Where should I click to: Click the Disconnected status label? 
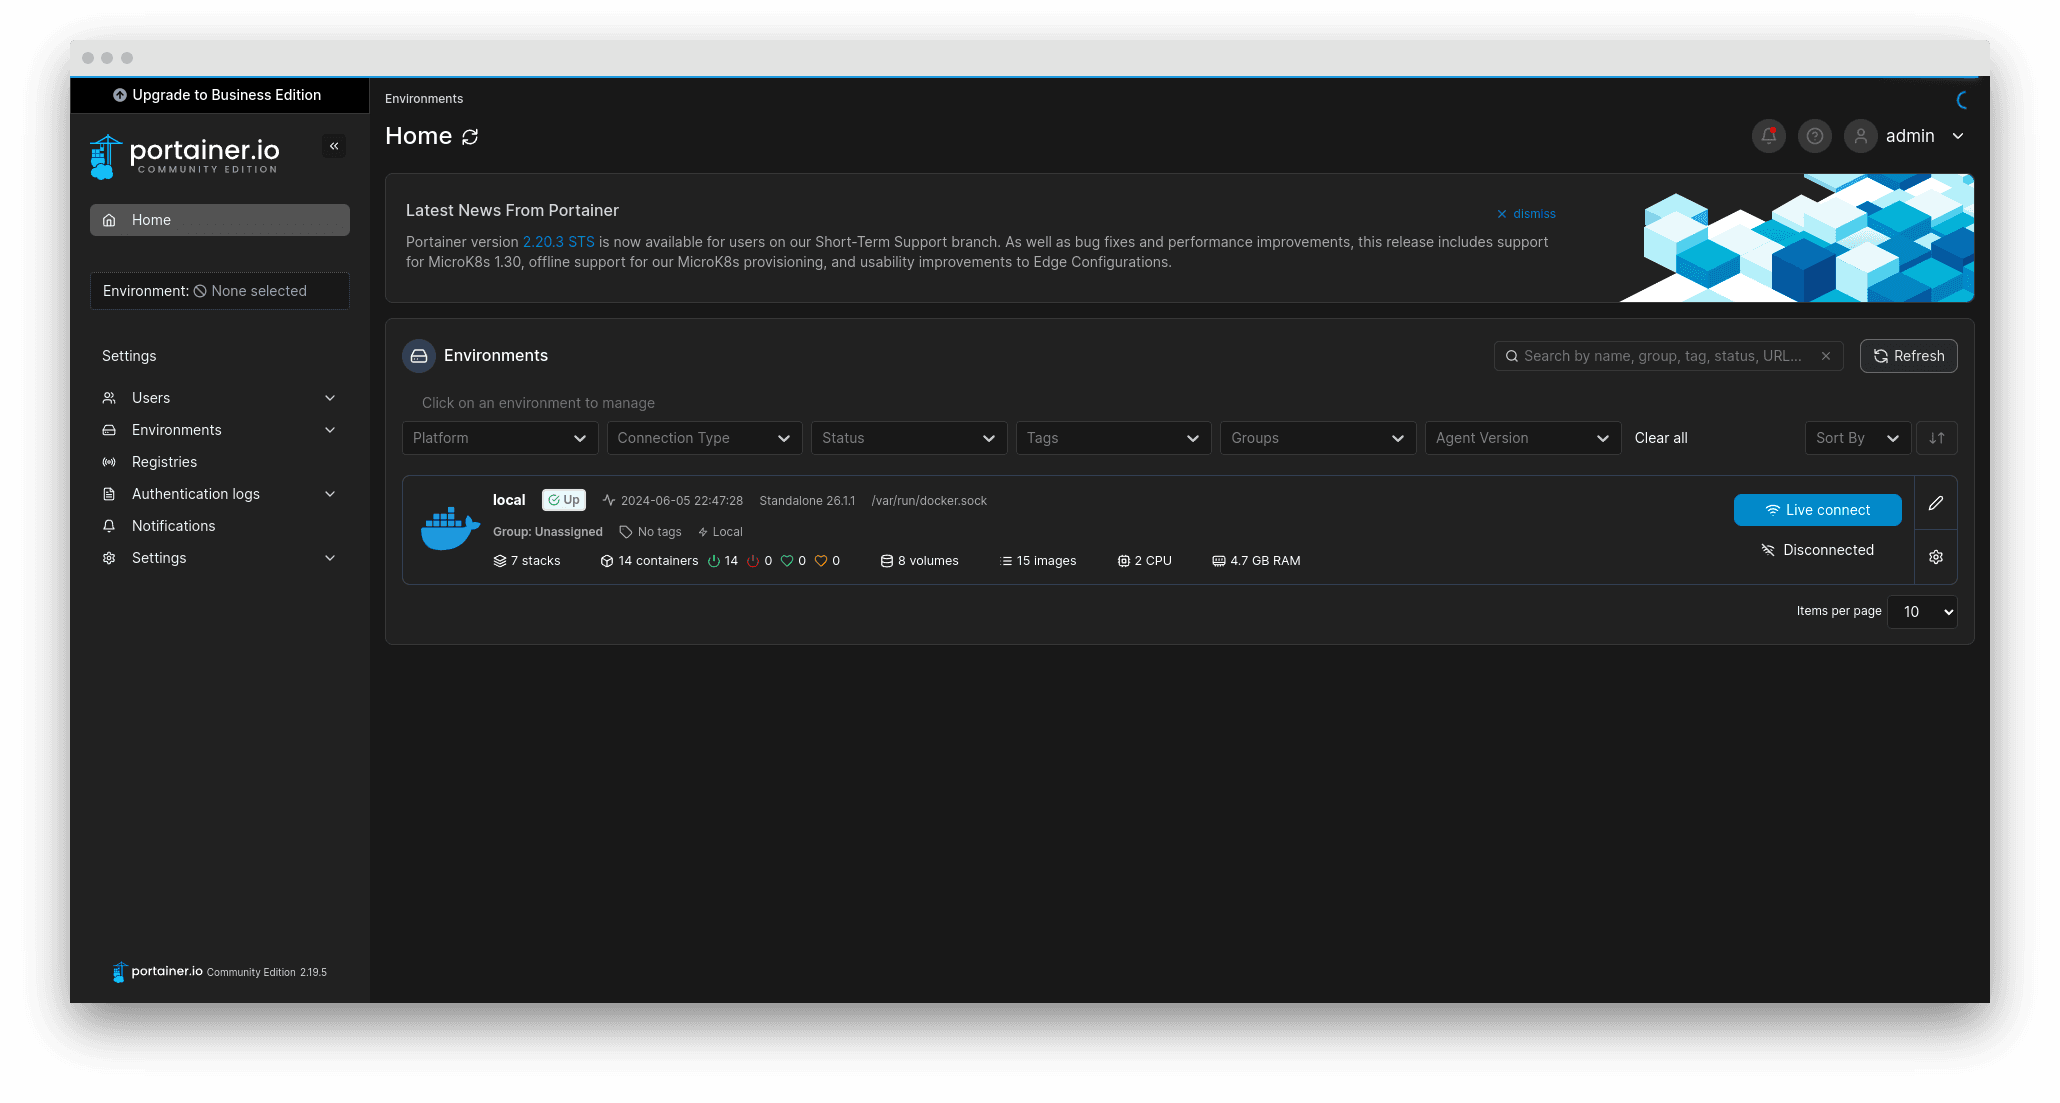point(1818,550)
